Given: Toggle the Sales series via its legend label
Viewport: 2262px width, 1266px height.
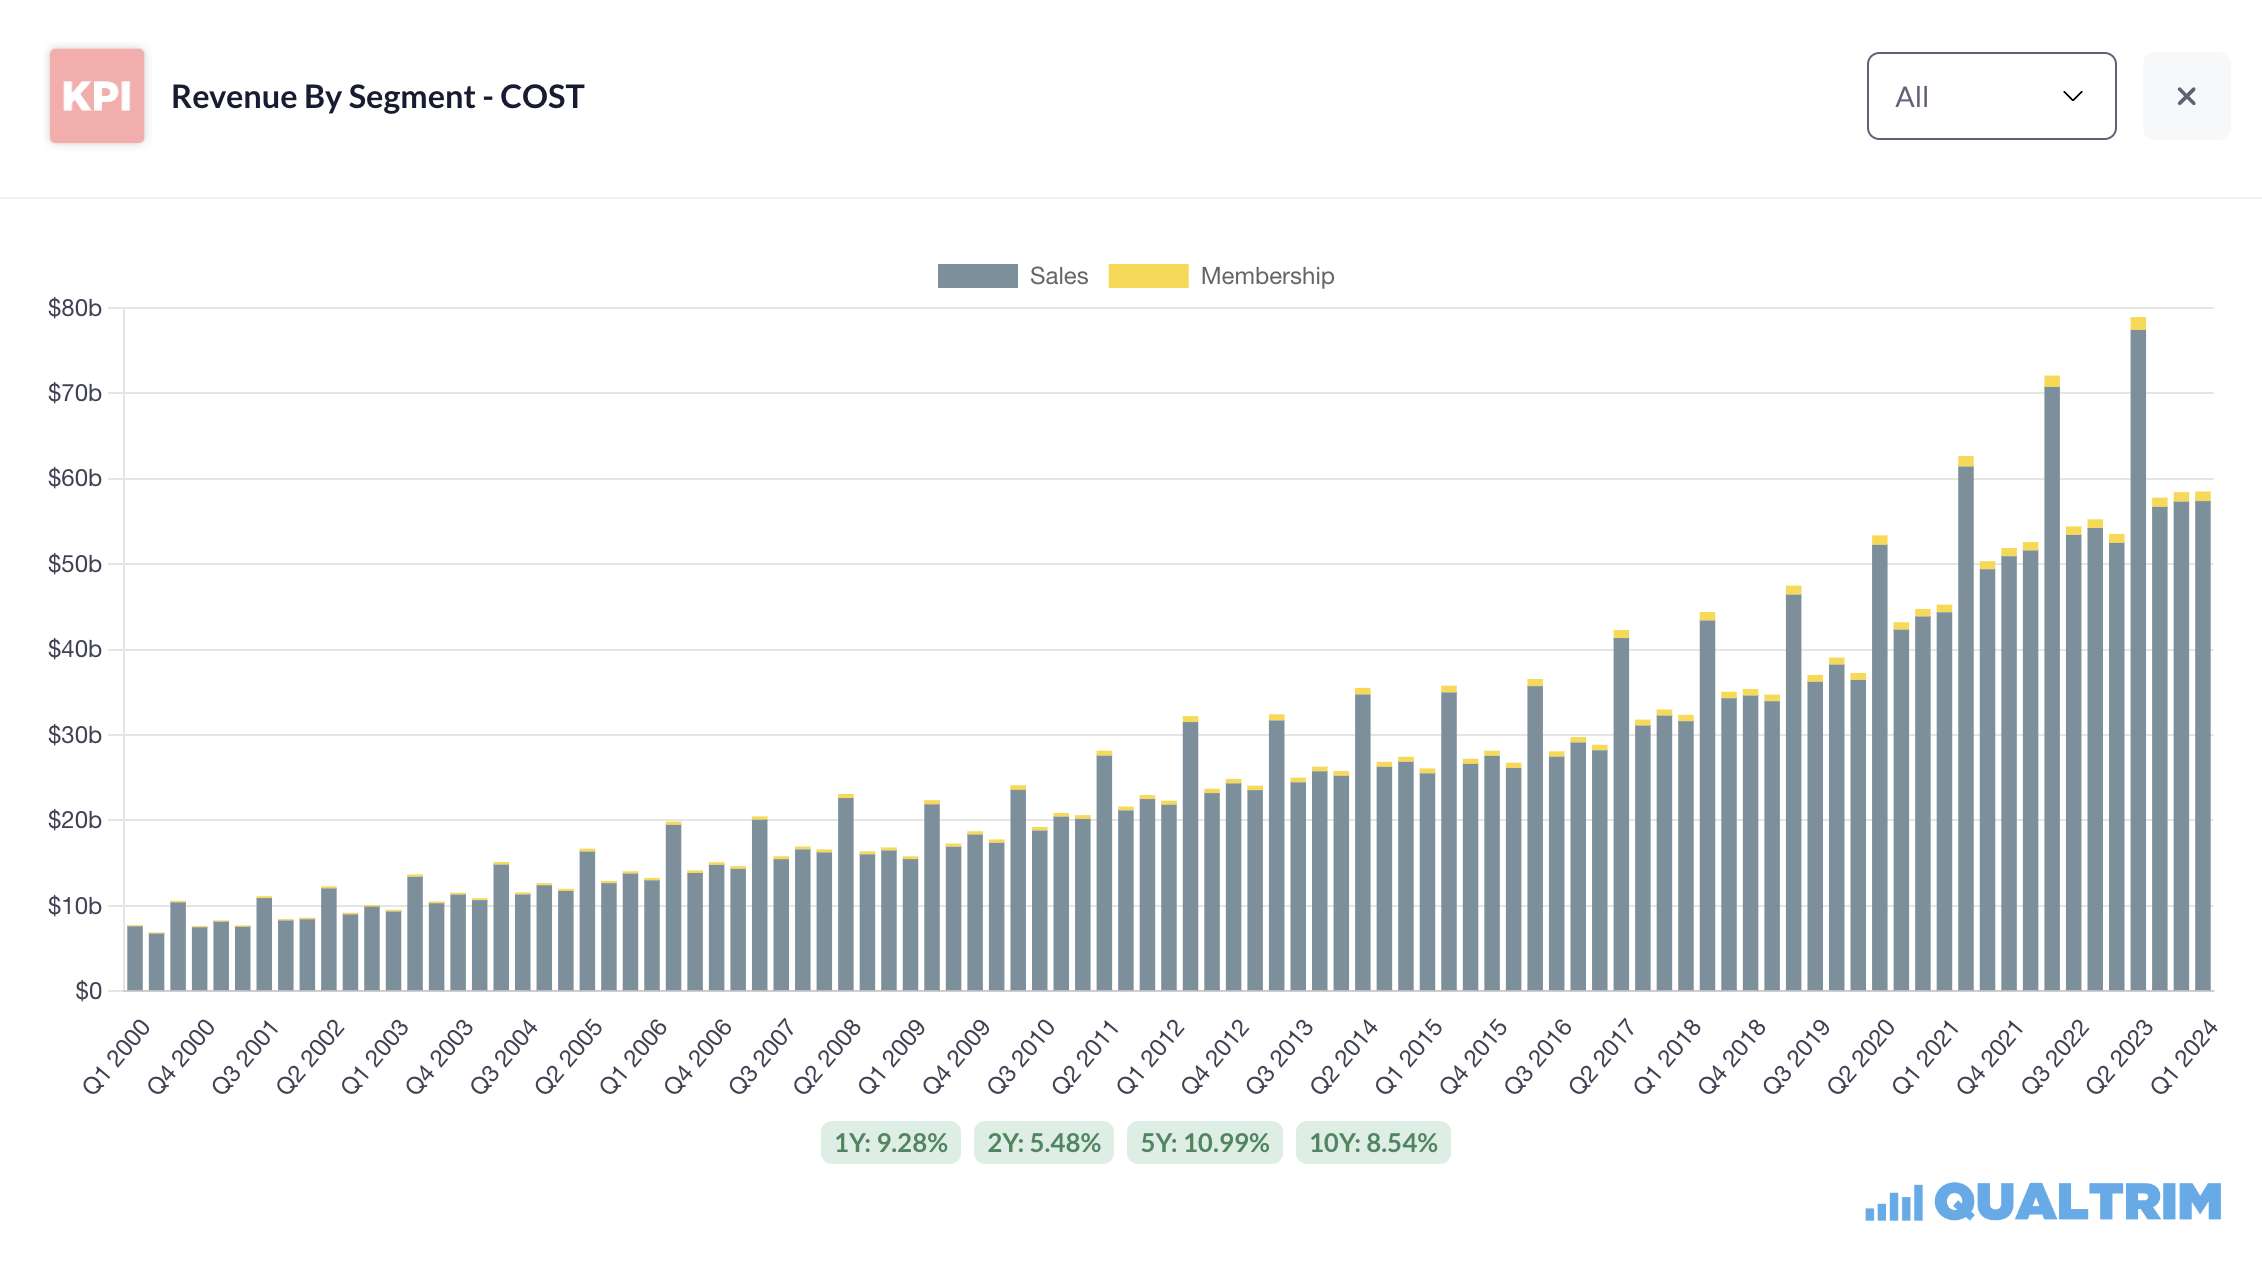Looking at the screenshot, I should pyautogui.click(x=1059, y=276).
